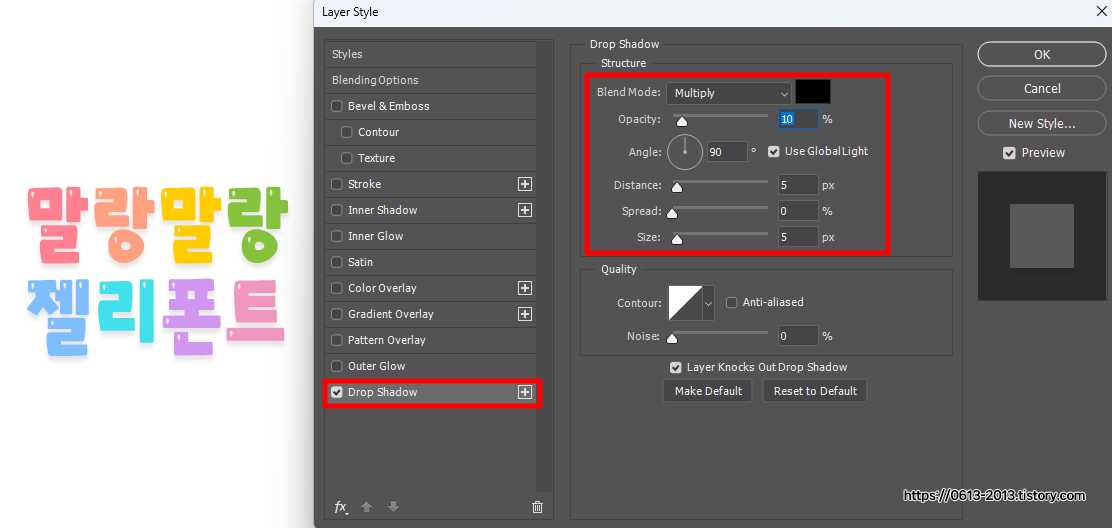Expand the Contour picker arrow

click(x=708, y=303)
